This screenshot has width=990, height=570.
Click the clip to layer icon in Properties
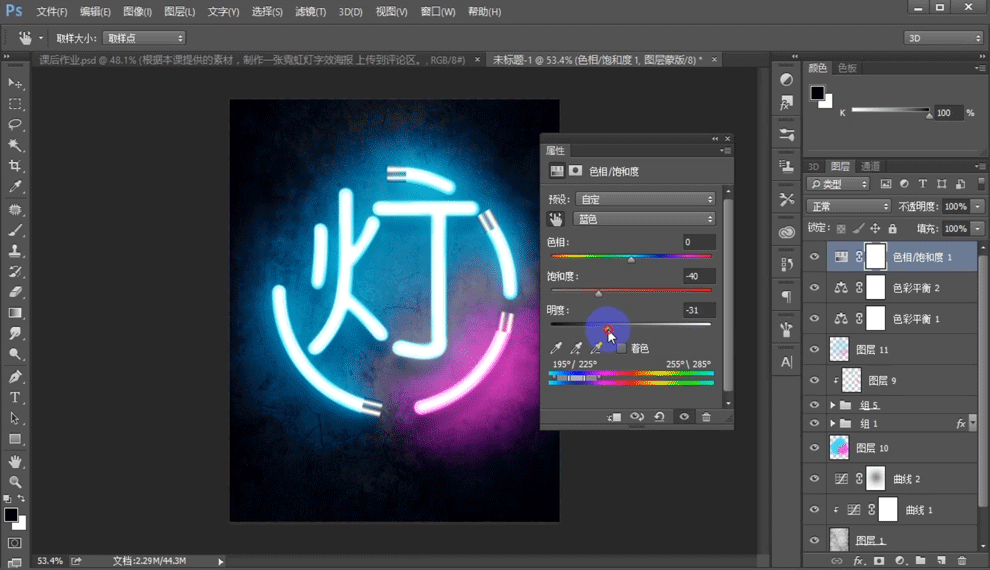tap(613, 417)
